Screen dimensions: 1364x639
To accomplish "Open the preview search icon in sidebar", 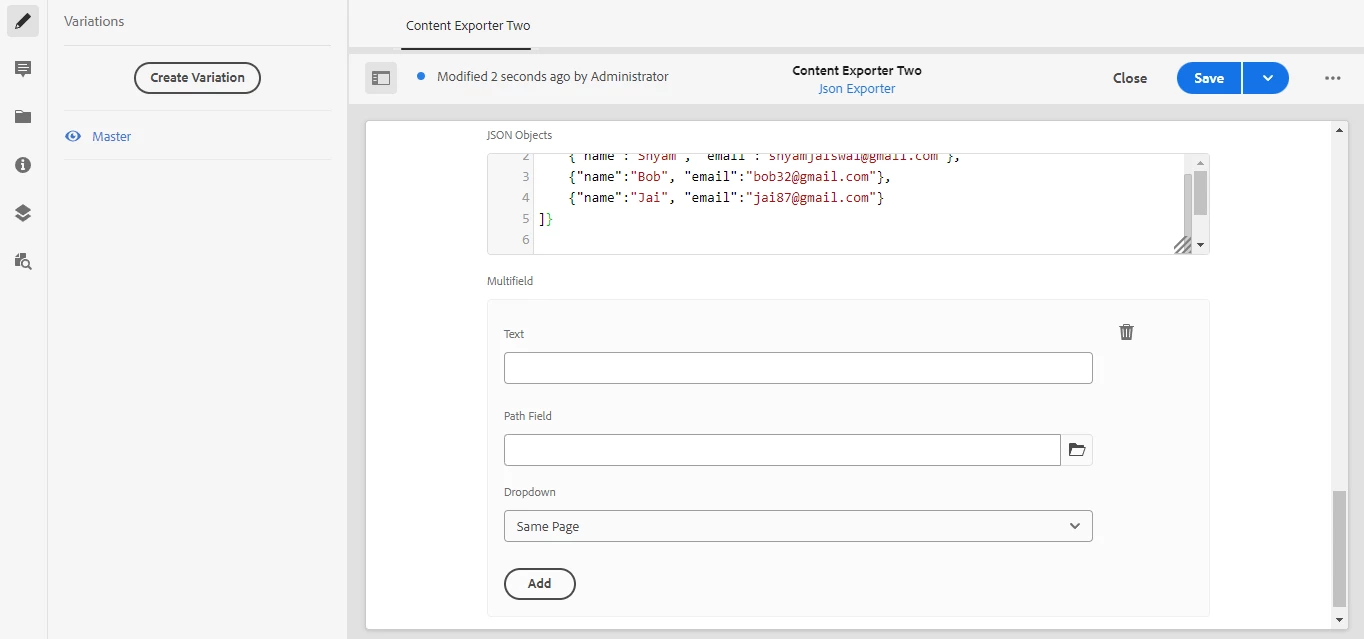I will pos(23,261).
